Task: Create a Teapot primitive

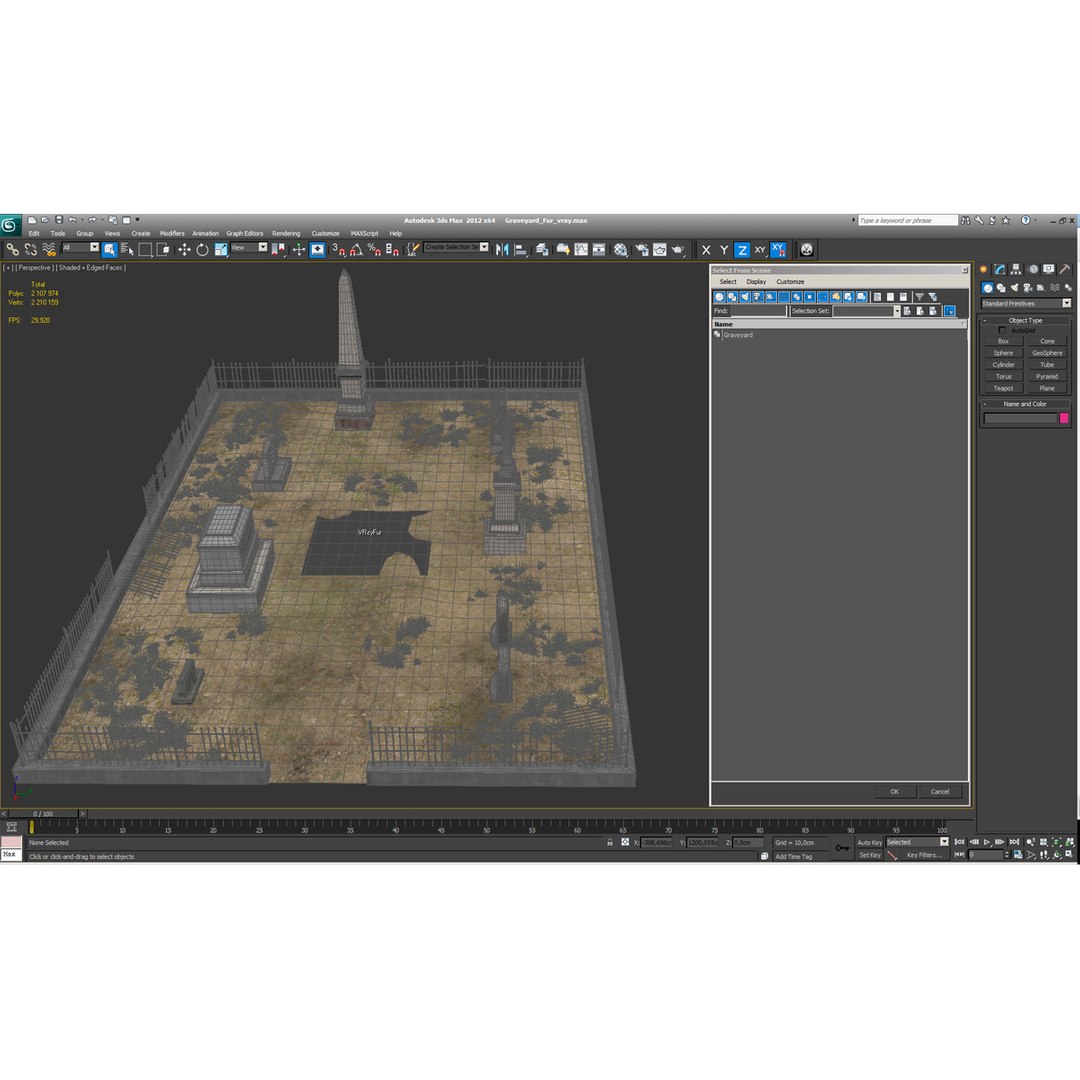Action: pyautogui.click(x=1003, y=388)
